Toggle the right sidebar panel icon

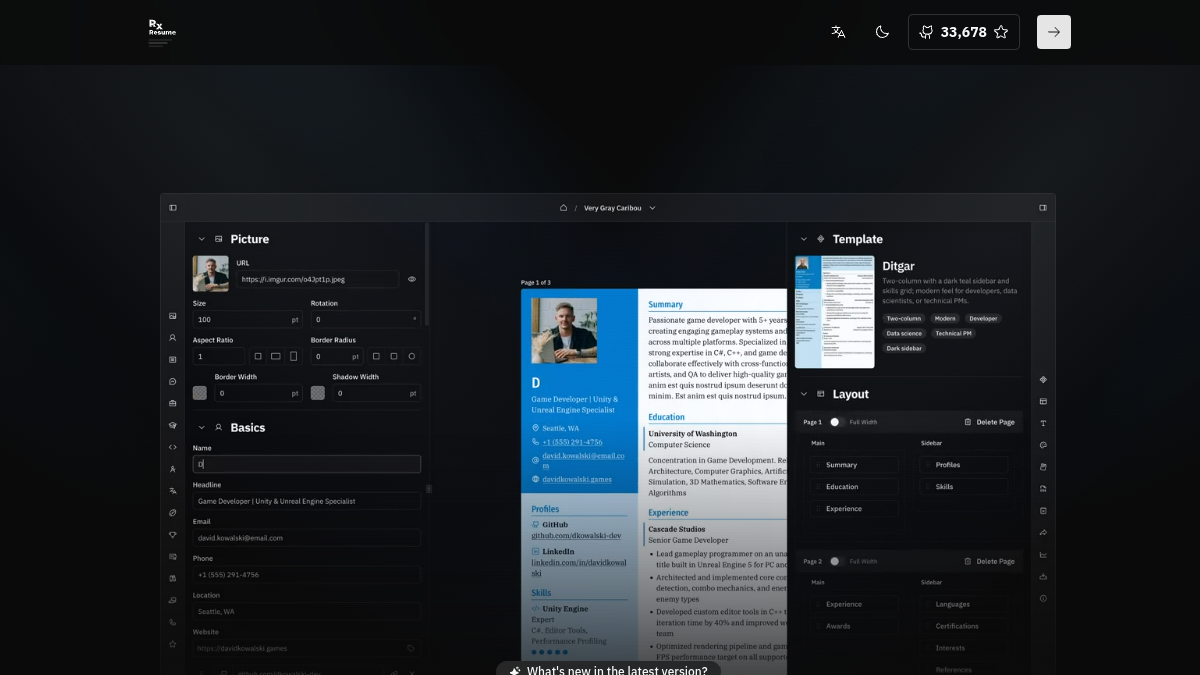coord(1043,208)
